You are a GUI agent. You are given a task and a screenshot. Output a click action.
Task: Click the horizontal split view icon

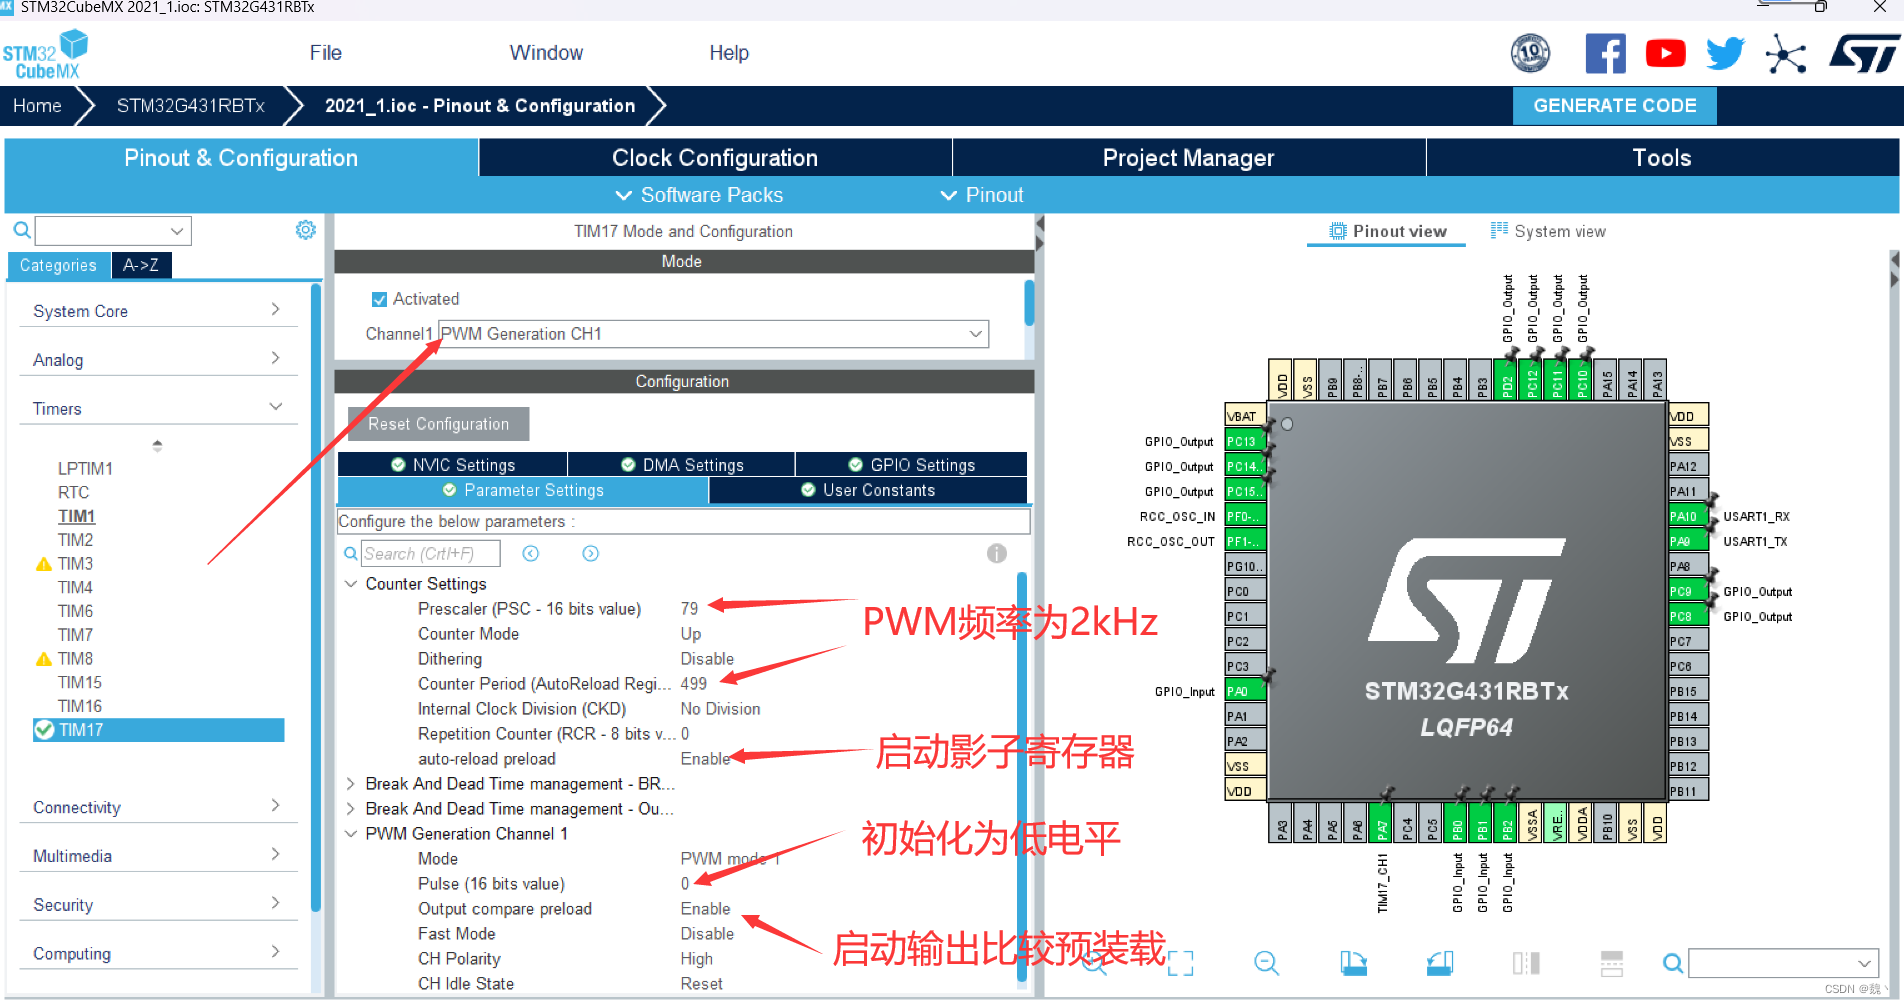[1611, 963]
